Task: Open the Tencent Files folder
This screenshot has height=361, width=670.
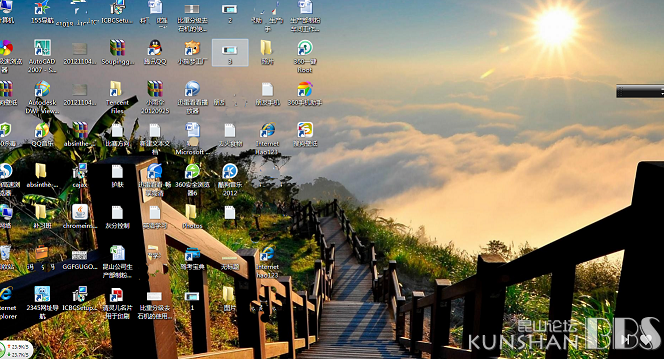Action: 117,97
